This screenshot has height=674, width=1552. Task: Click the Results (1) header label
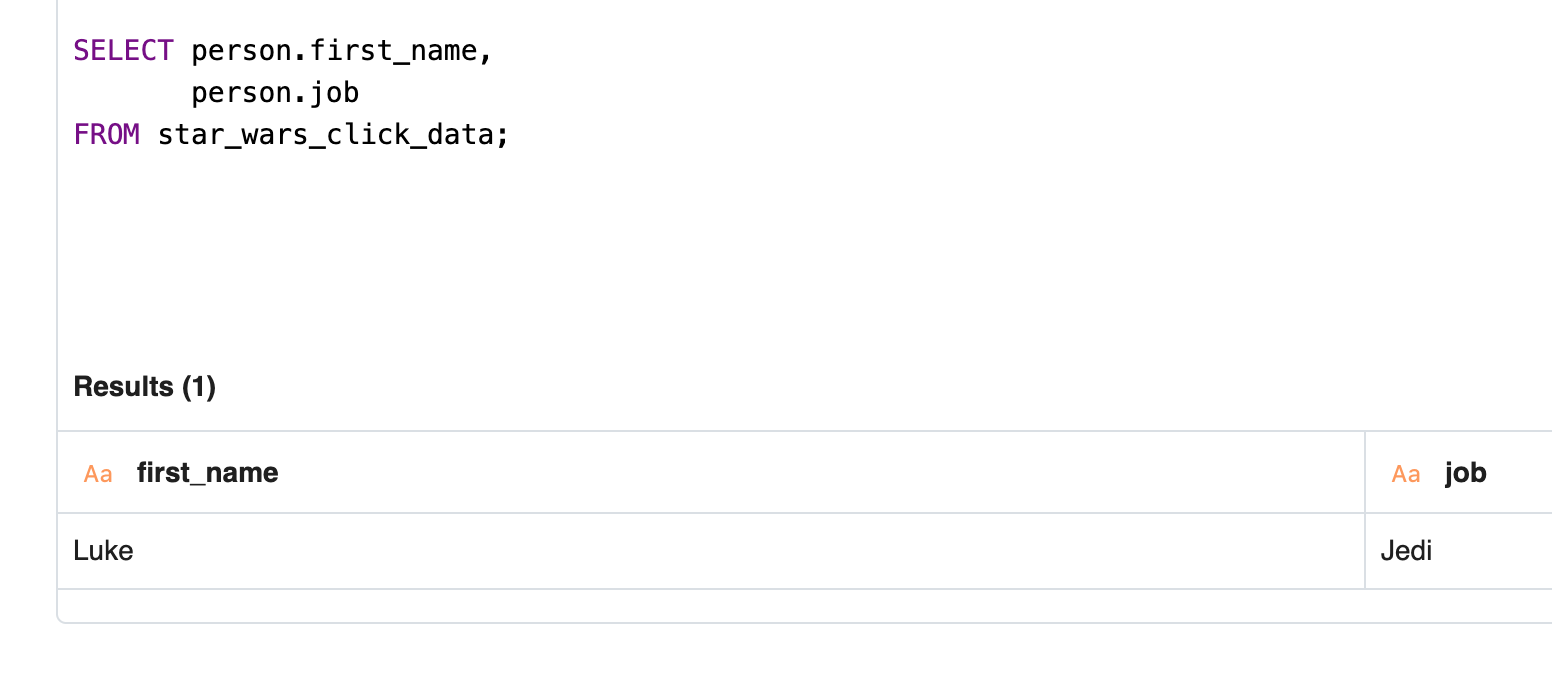point(144,386)
